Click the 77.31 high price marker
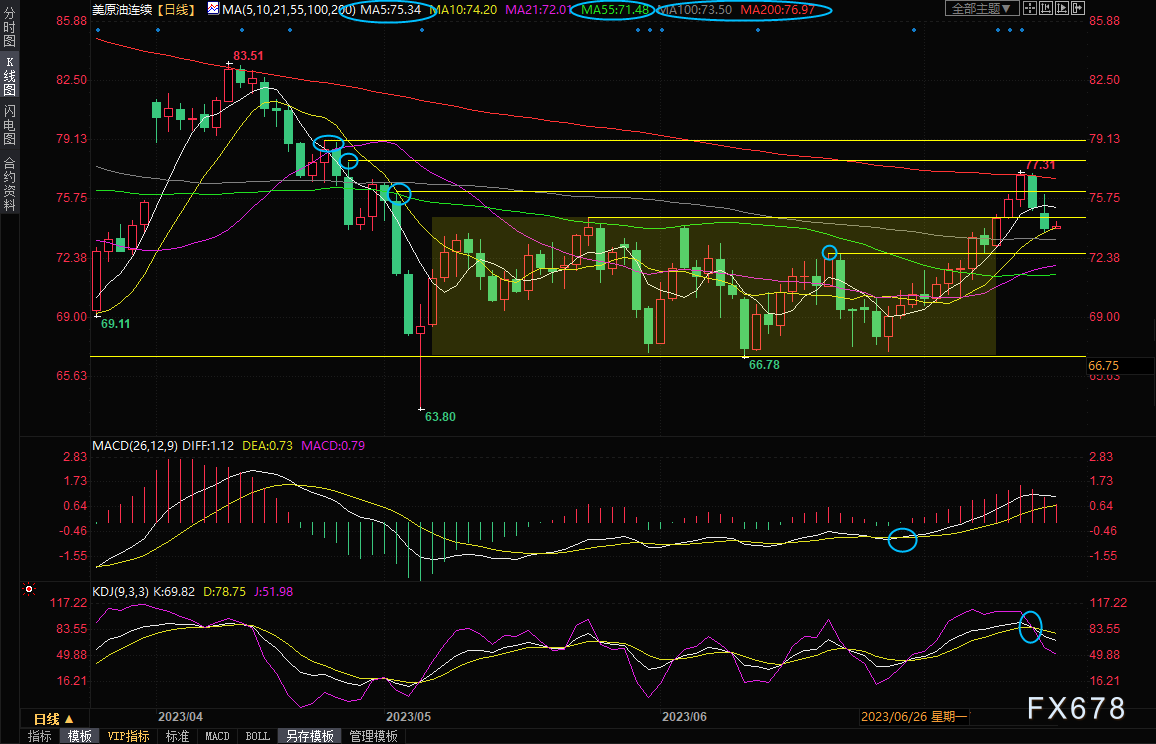Screen dimensions: 1156x744 pos(1040,165)
